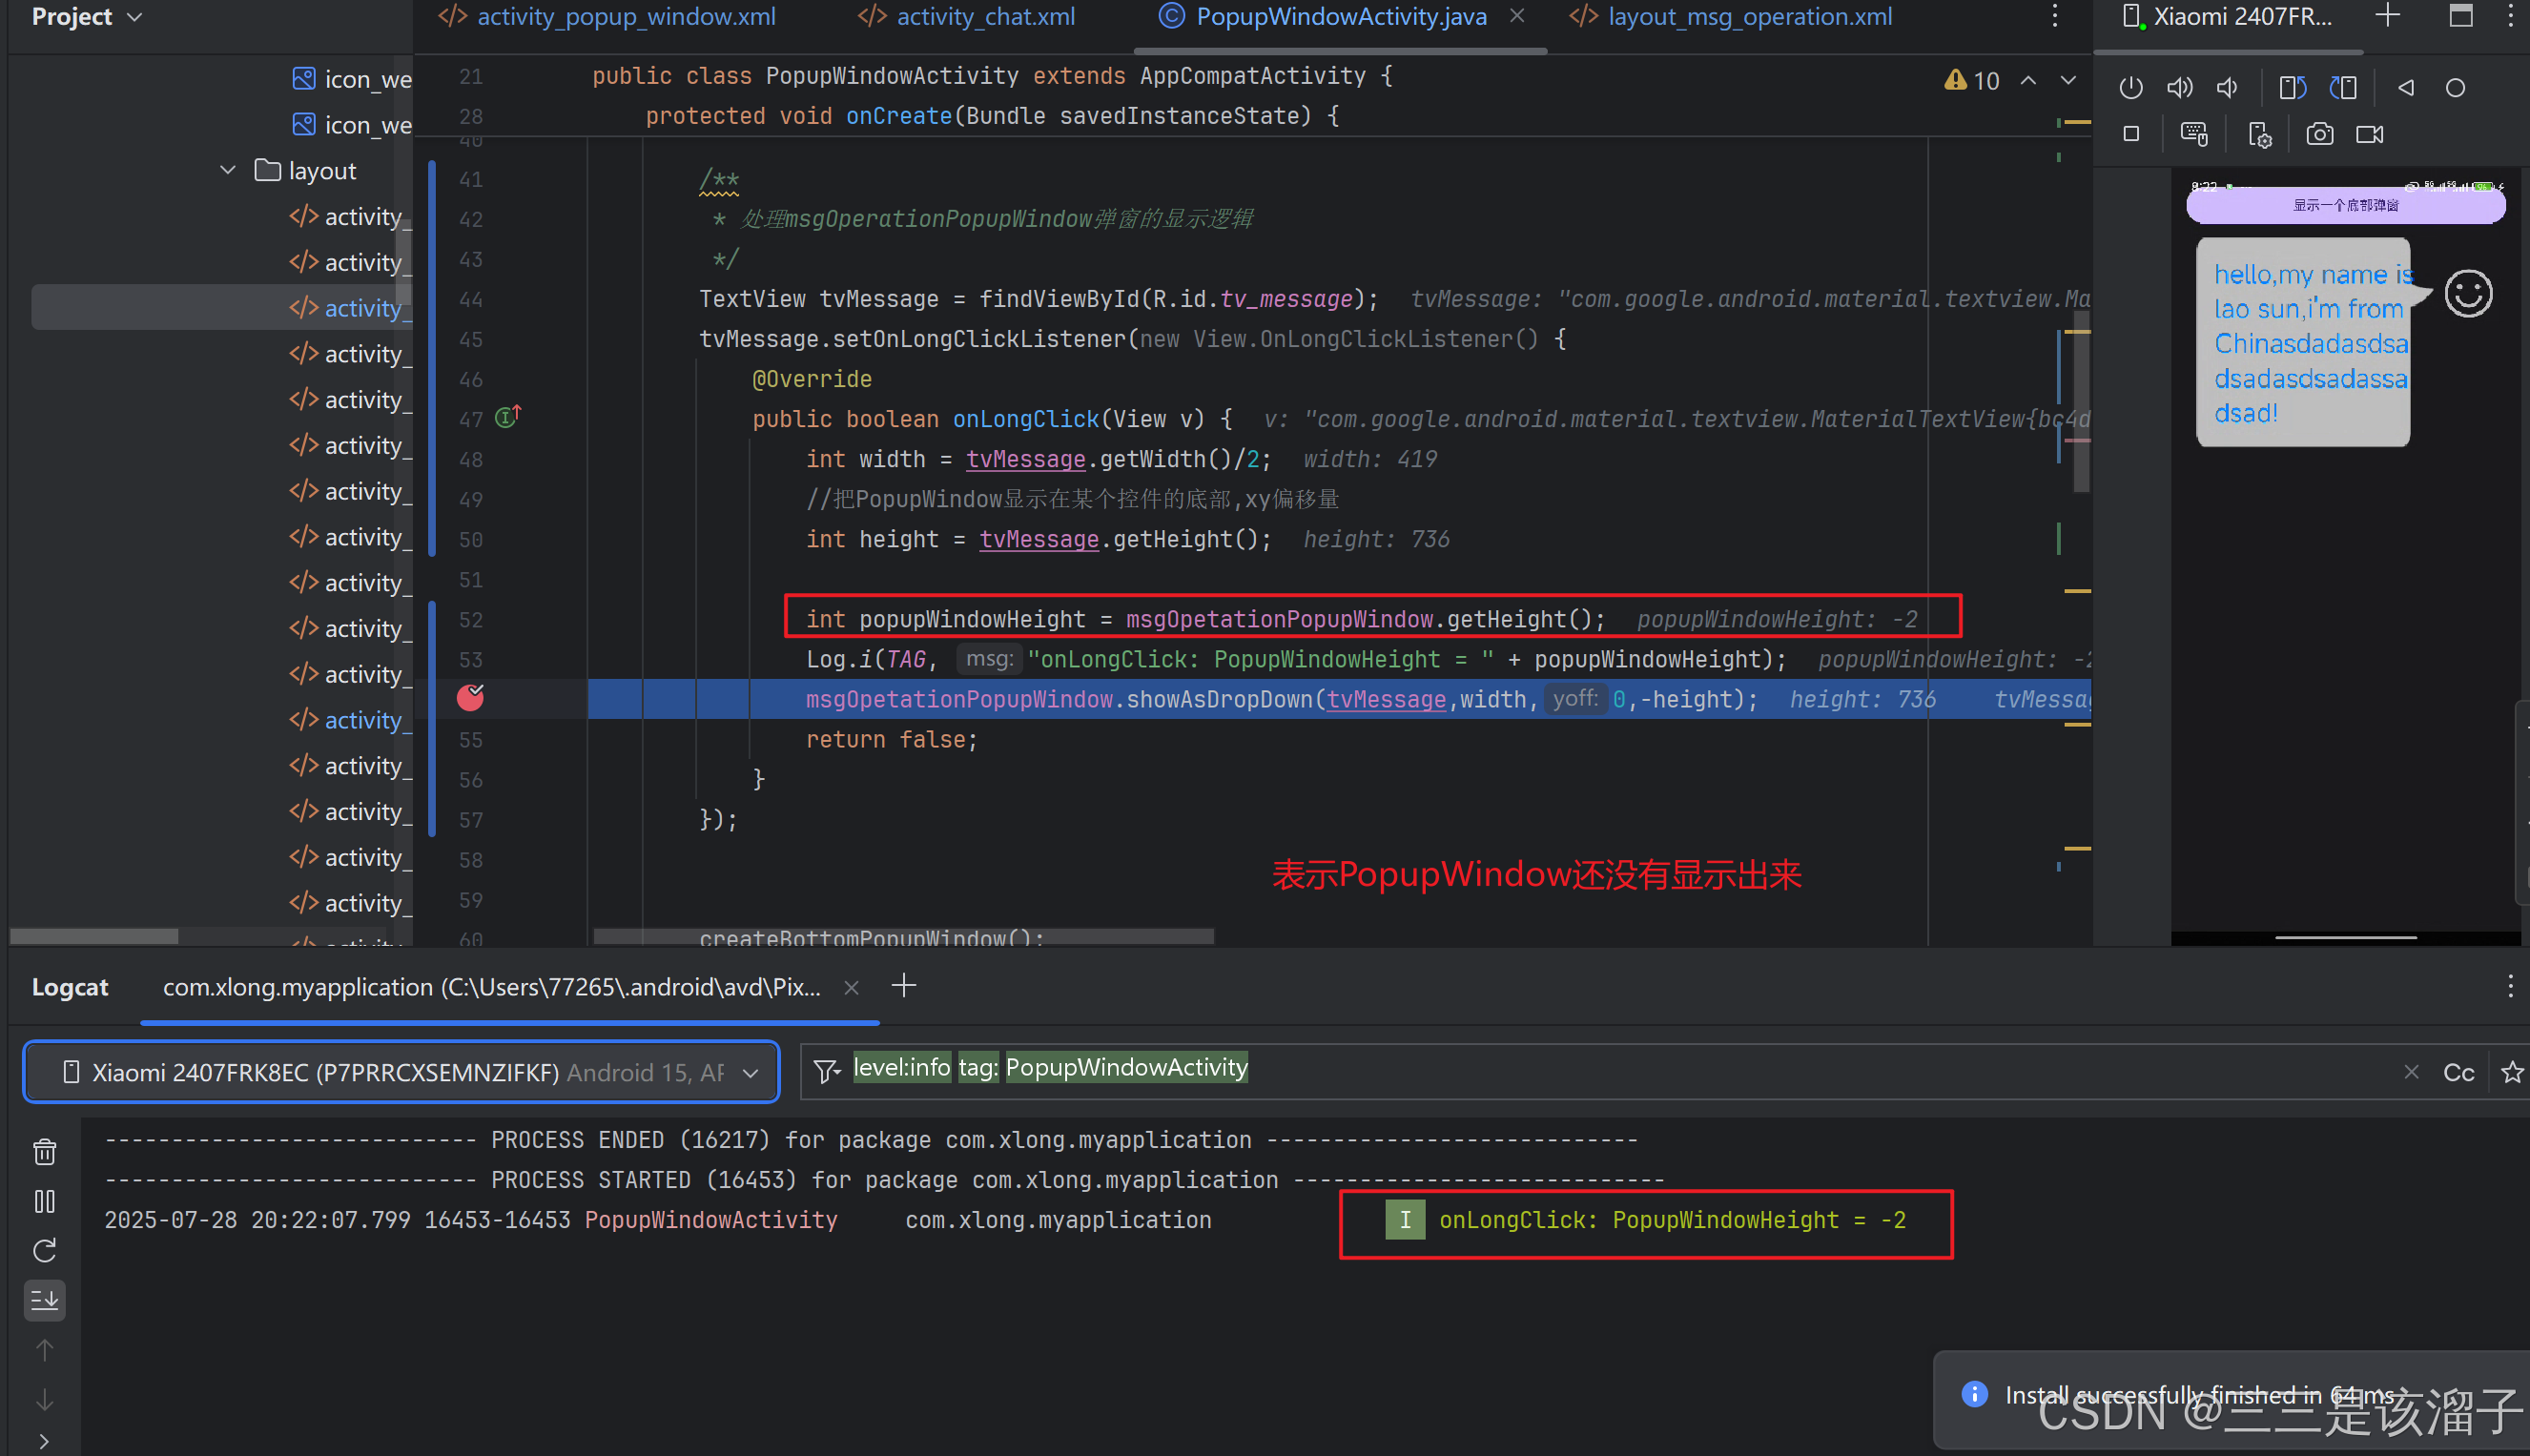Jump to previous Logcat occurrence arrow
Image resolution: width=2530 pixels, height=1456 pixels.
[45, 1350]
